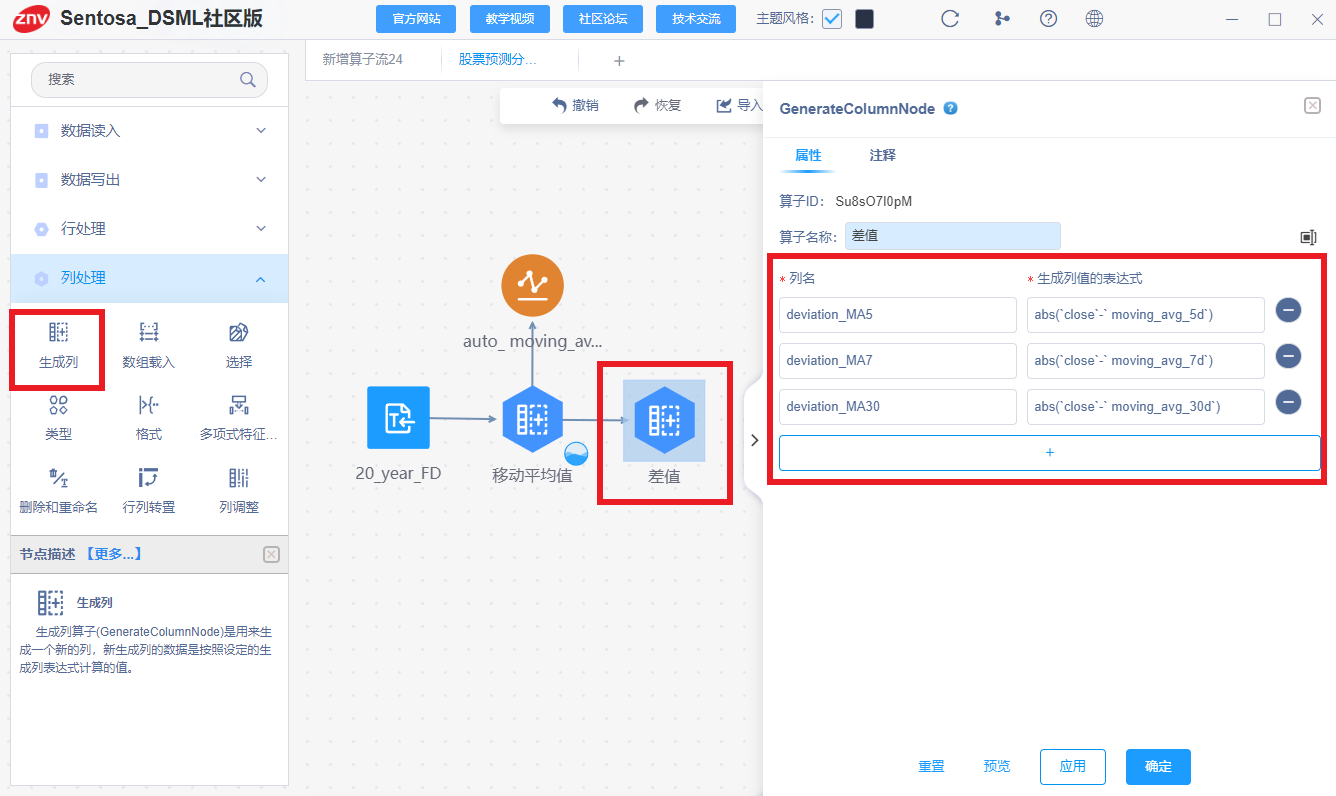Remove the deviation_MA7 row with minus button
Screen dimensions: 1336x796
(x=1288, y=356)
